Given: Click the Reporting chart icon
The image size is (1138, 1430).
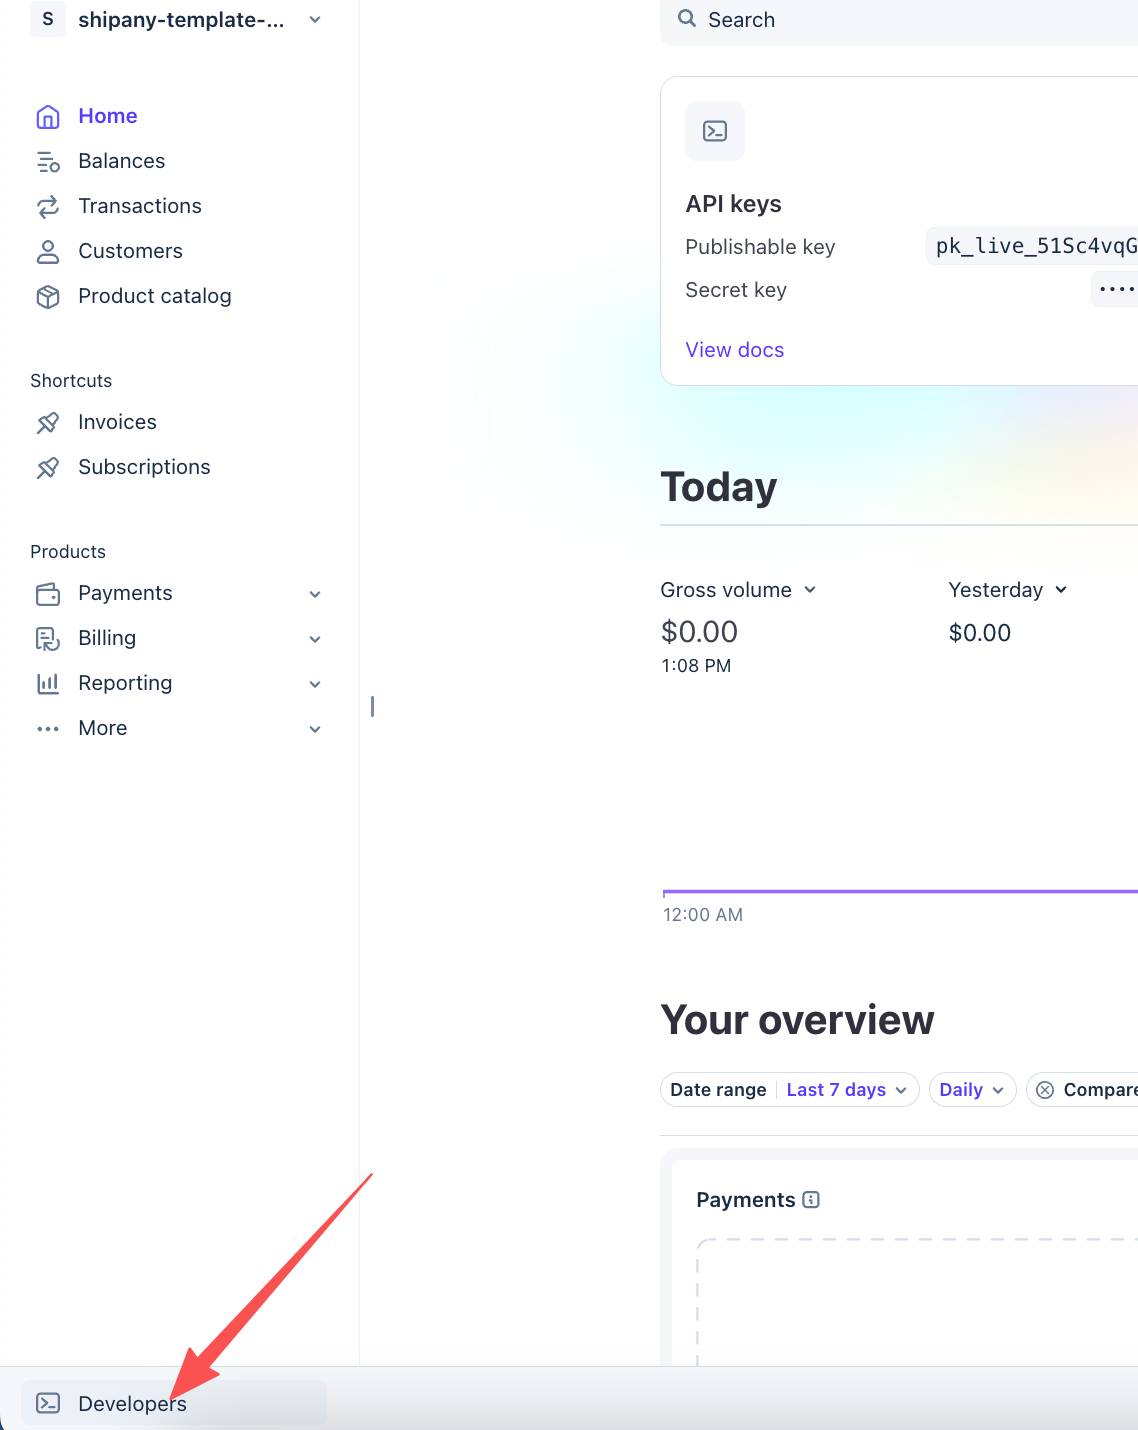Looking at the screenshot, I should pos(48,684).
